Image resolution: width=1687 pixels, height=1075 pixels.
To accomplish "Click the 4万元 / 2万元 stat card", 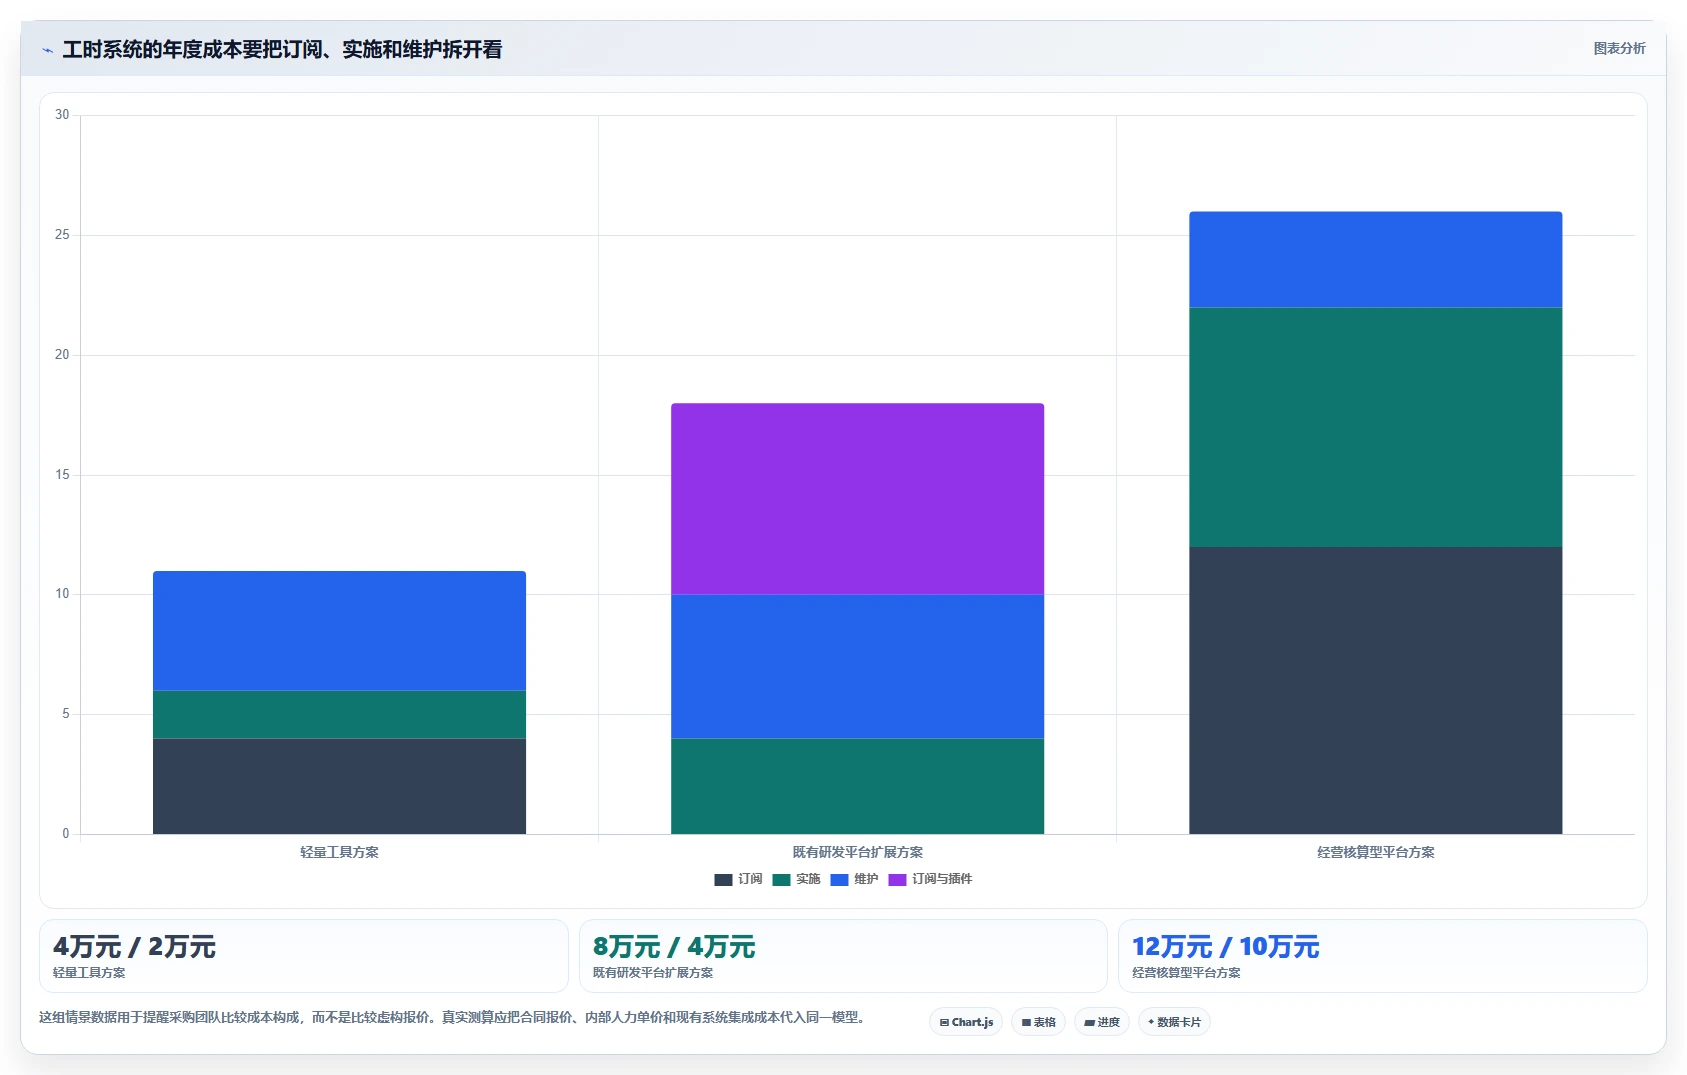I will (304, 956).
